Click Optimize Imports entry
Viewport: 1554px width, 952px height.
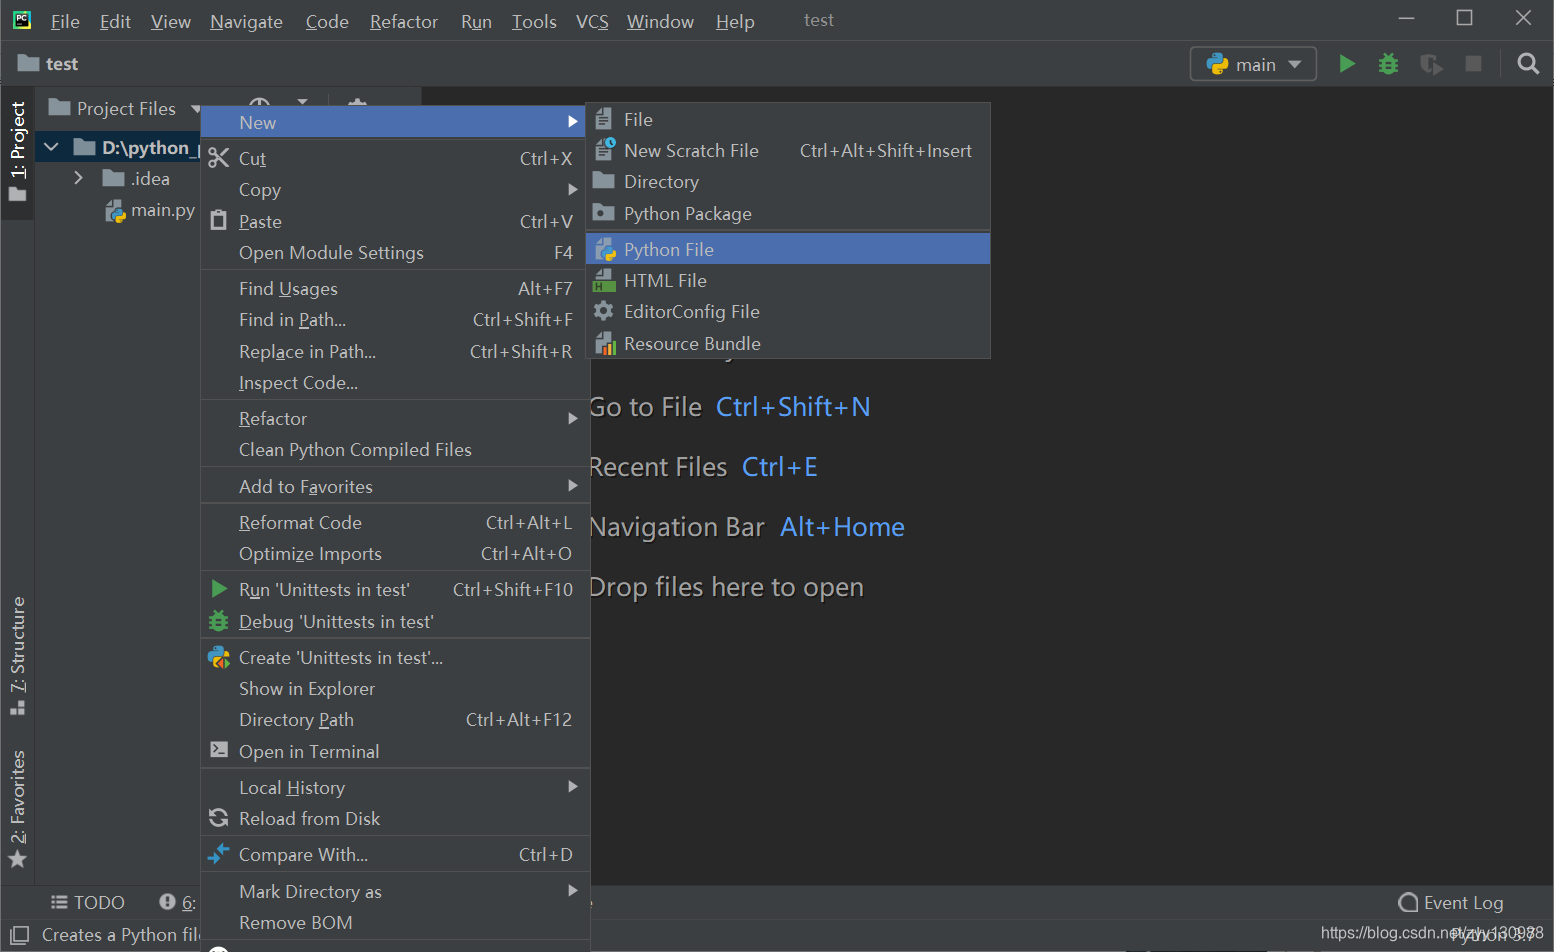coord(395,554)
